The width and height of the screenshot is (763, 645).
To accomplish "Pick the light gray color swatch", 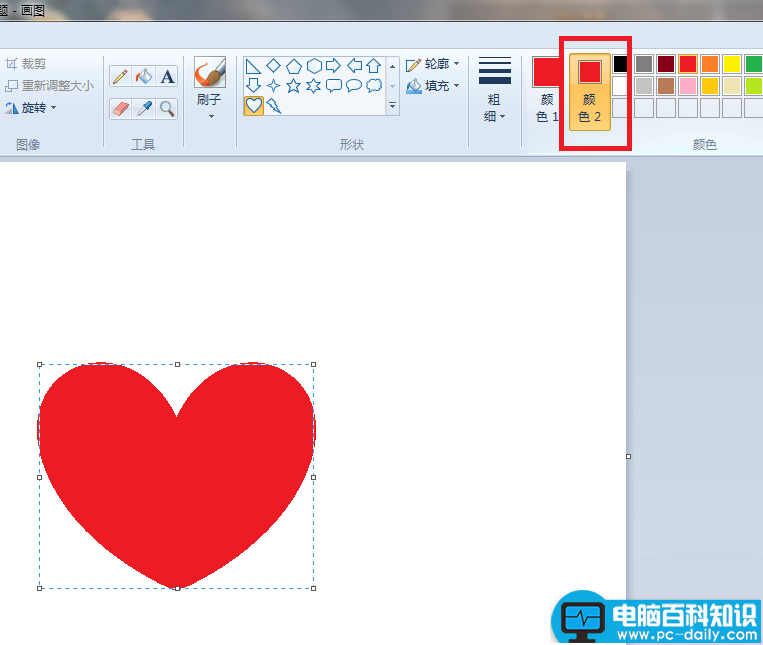I will pos(644,86).
